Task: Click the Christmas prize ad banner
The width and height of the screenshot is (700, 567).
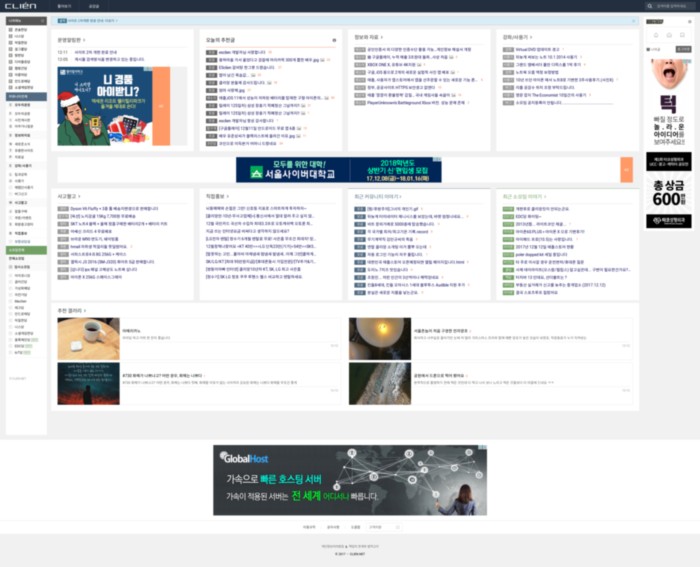Action: click(105, 106)
